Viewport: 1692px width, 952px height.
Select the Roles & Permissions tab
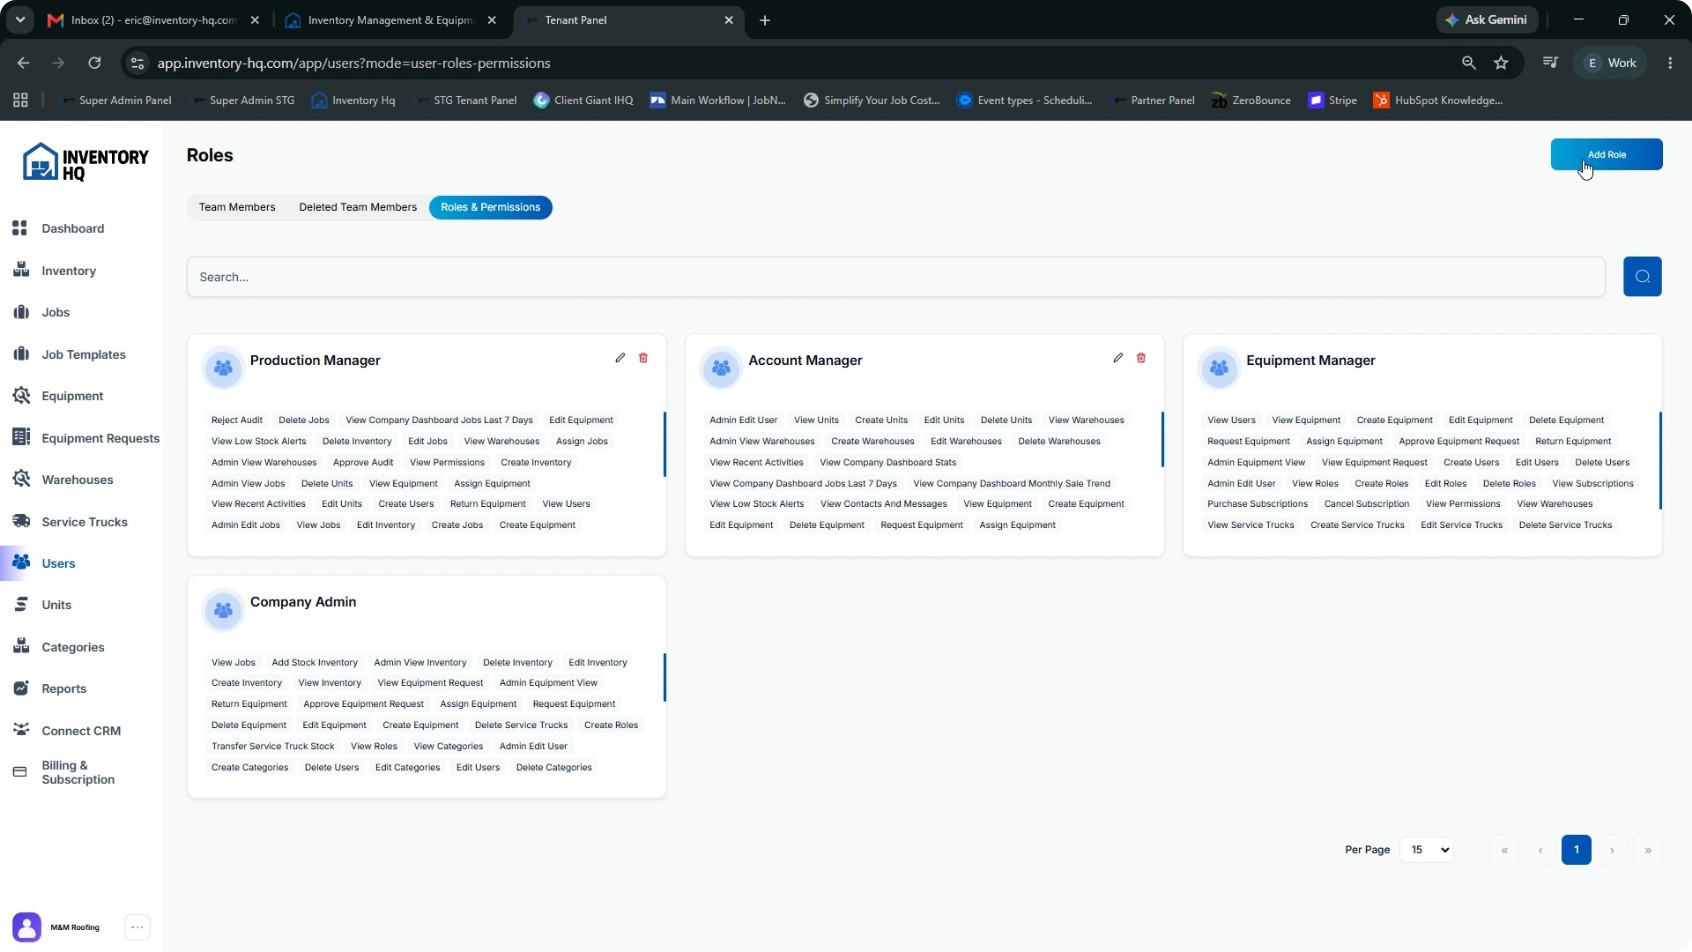(x=490, y=207)
